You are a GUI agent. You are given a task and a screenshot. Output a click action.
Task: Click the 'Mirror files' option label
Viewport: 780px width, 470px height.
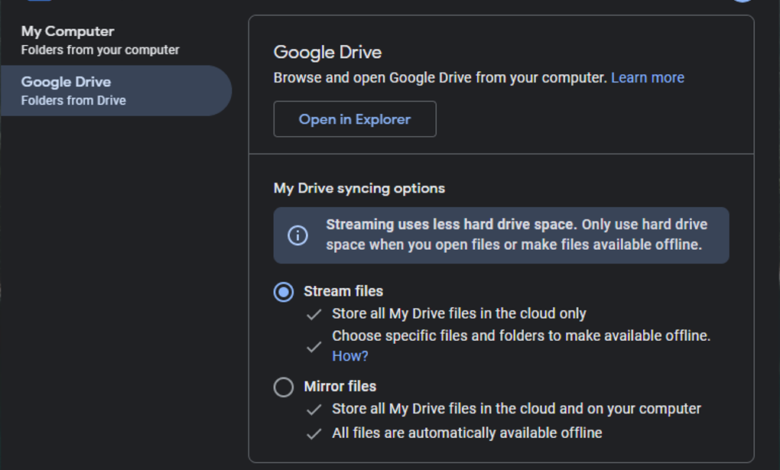[340, 386]
